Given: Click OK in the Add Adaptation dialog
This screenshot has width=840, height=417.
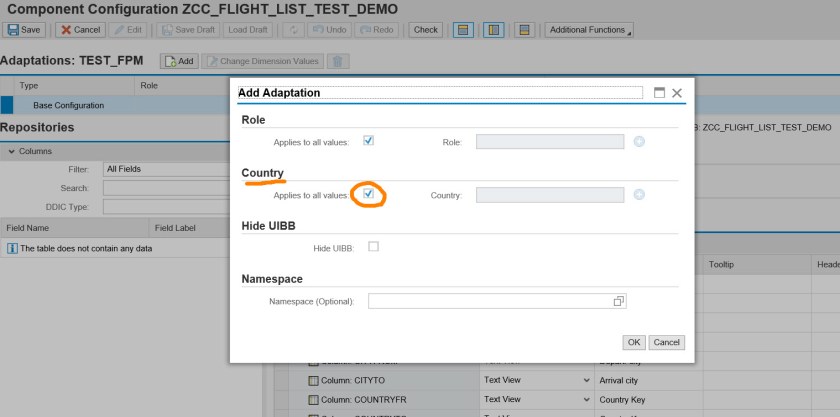Looking at the screenshot, I should (634, 342).
